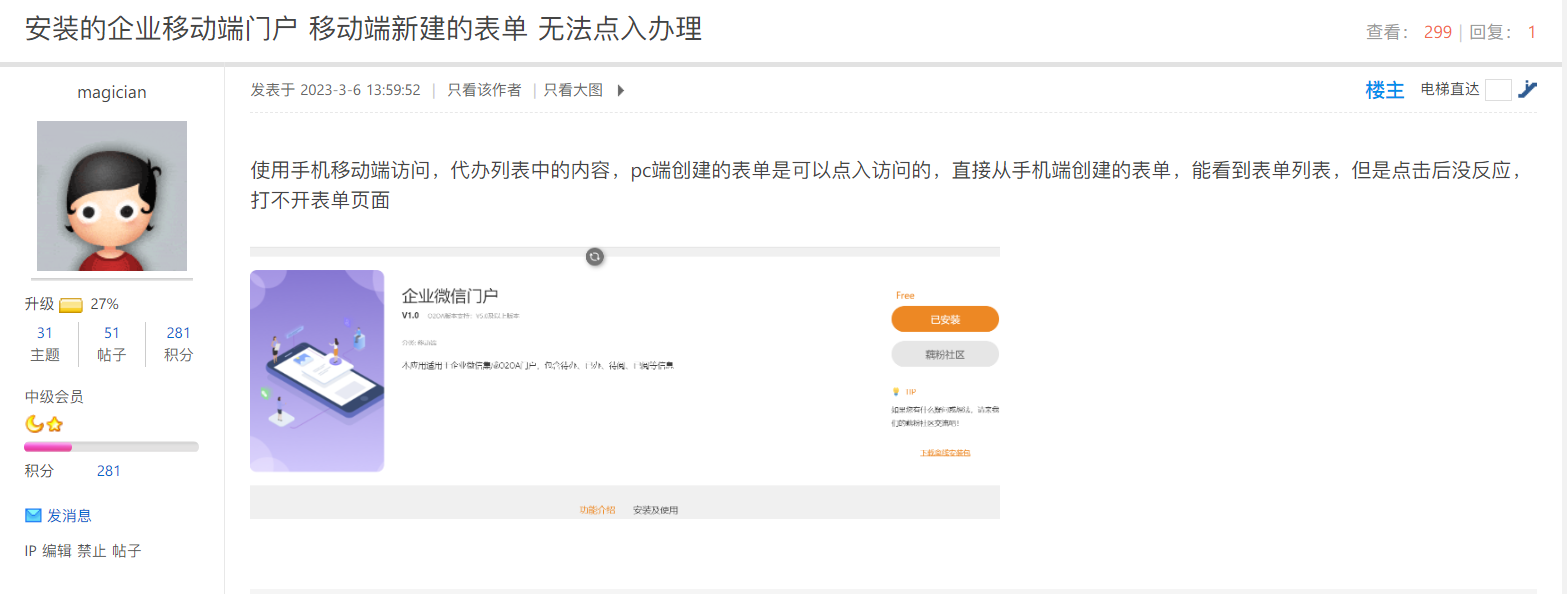Viewport: 1567px width, 594px height.
Task: Click 只看该作者 to filter posts
Action: click(484, 90)
